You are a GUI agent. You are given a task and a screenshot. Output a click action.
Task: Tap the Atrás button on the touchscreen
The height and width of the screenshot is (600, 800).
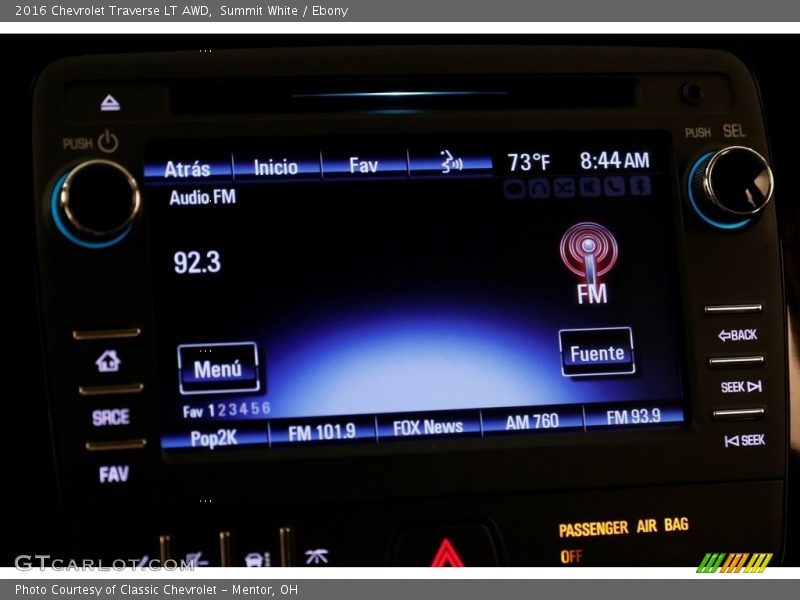188,168
